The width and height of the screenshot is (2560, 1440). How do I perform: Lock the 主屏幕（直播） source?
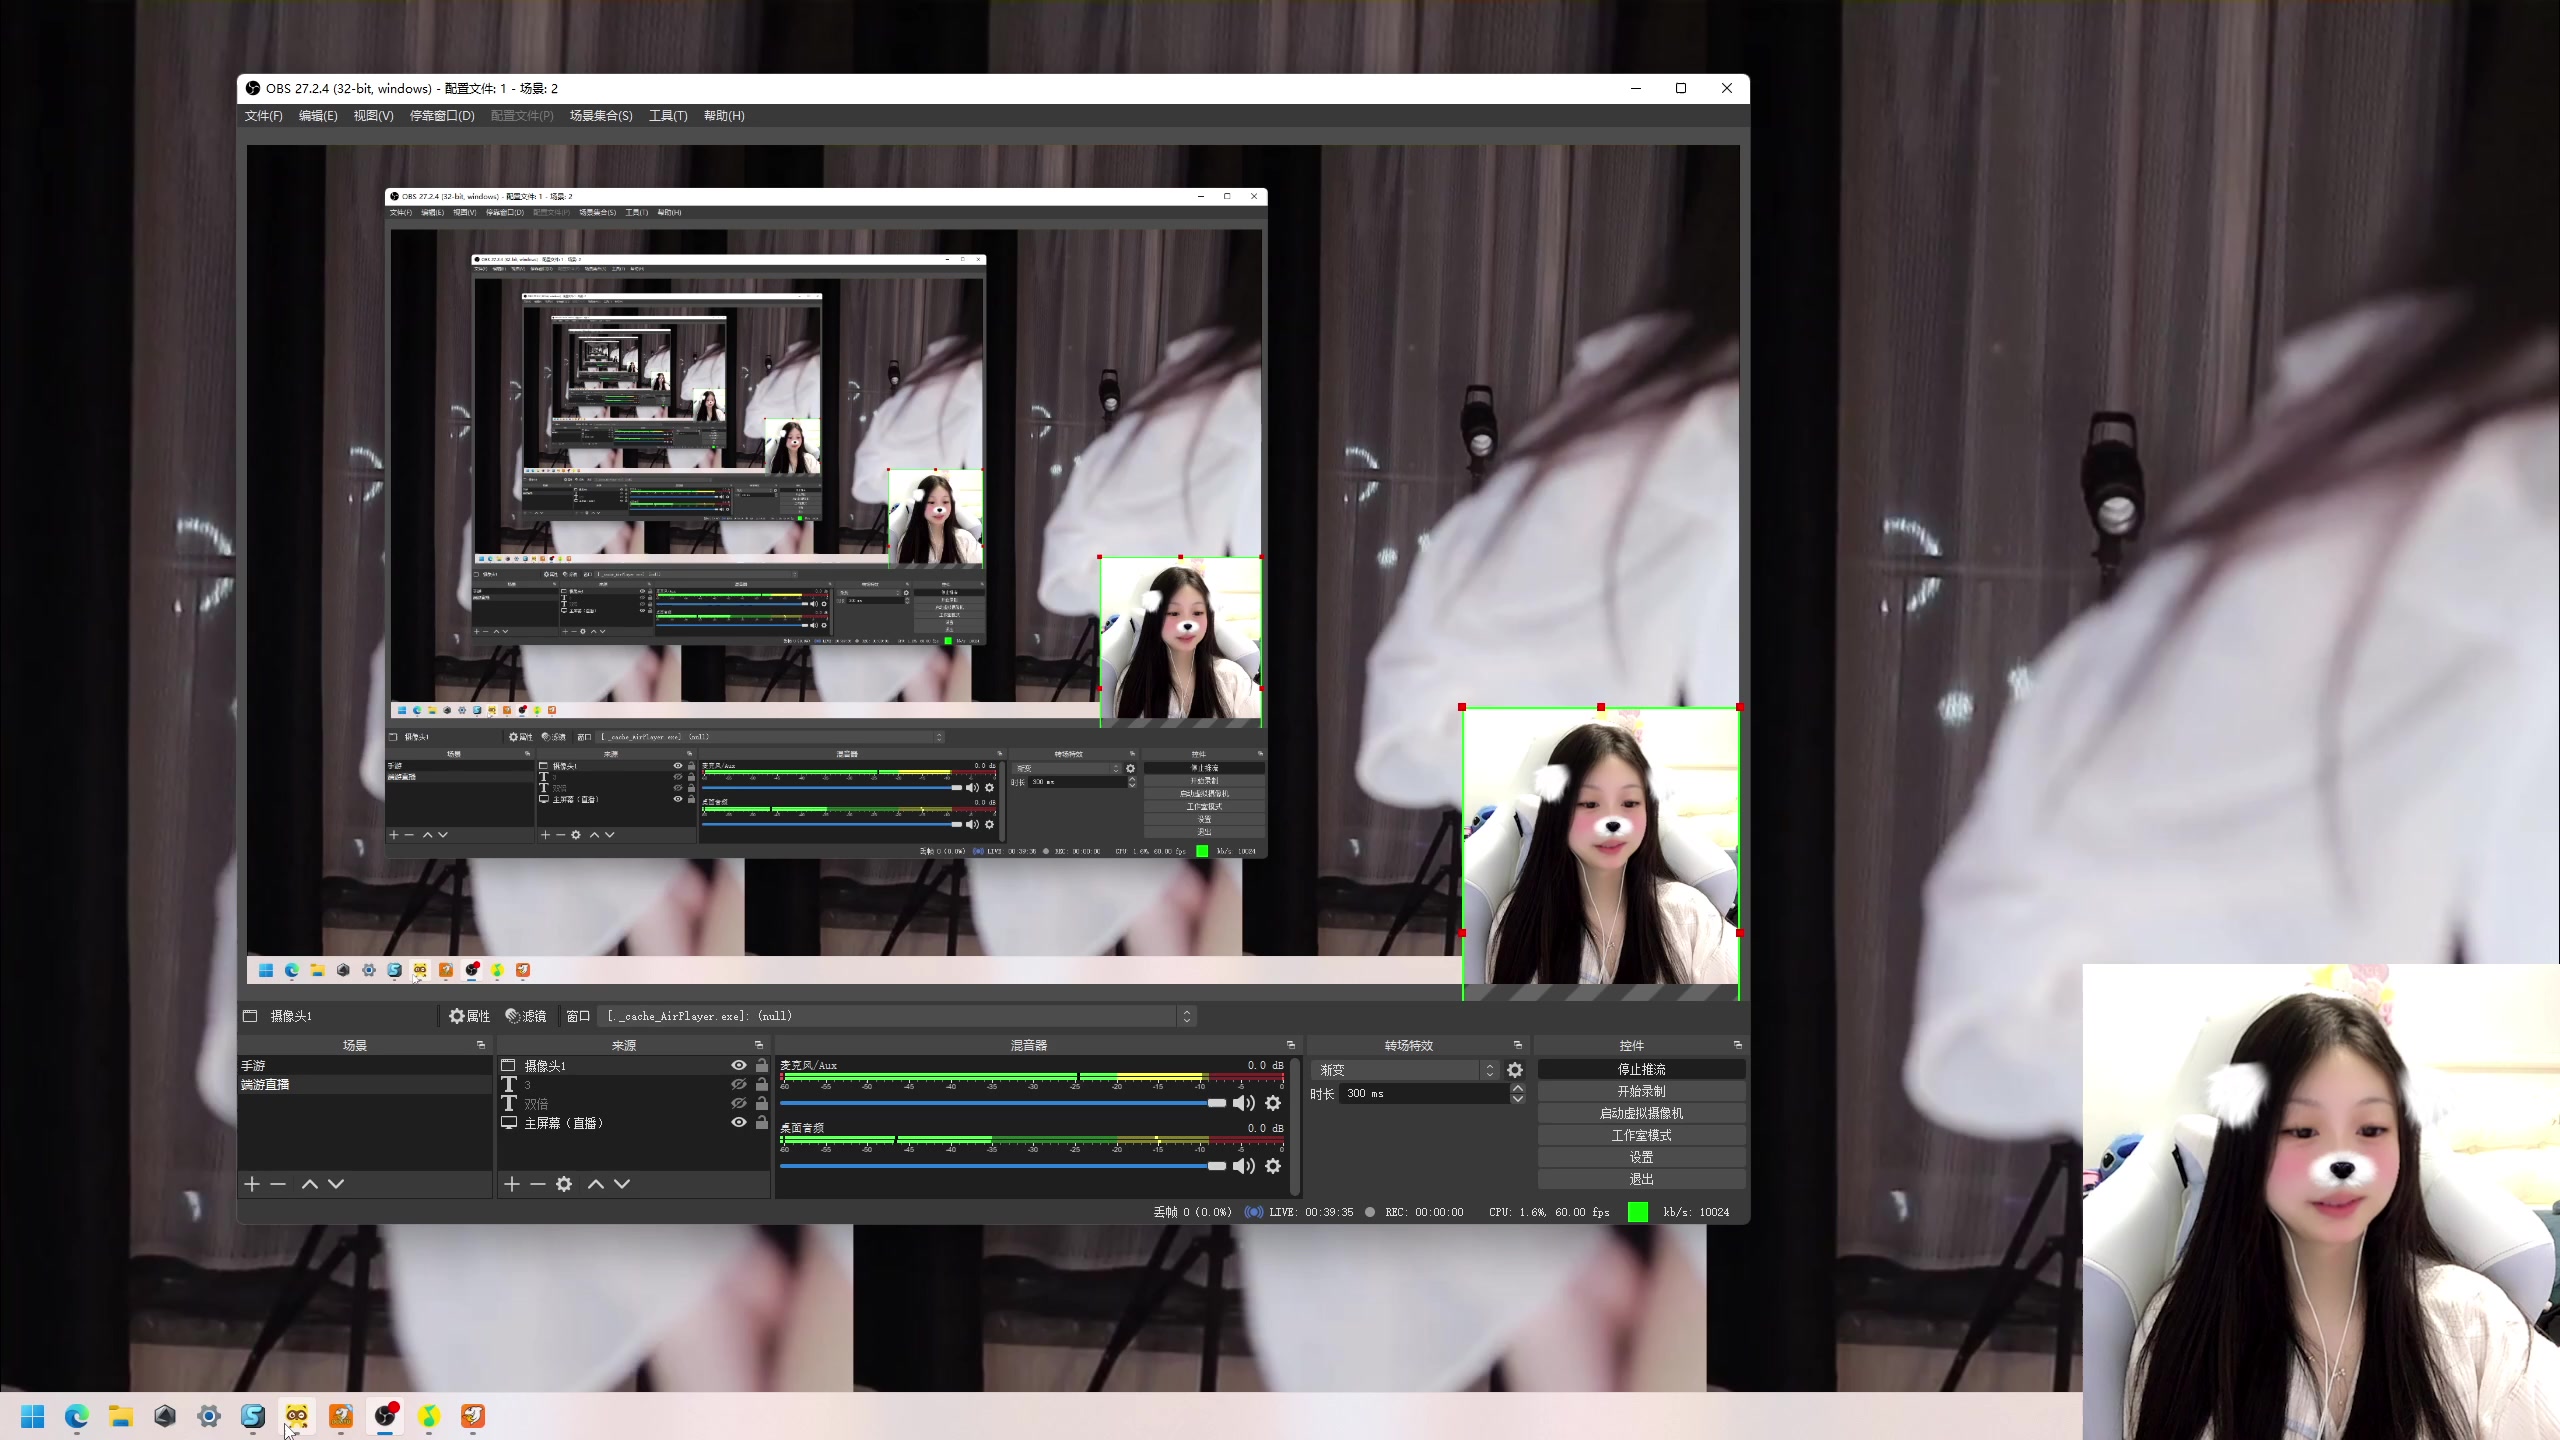point(762,1123)
